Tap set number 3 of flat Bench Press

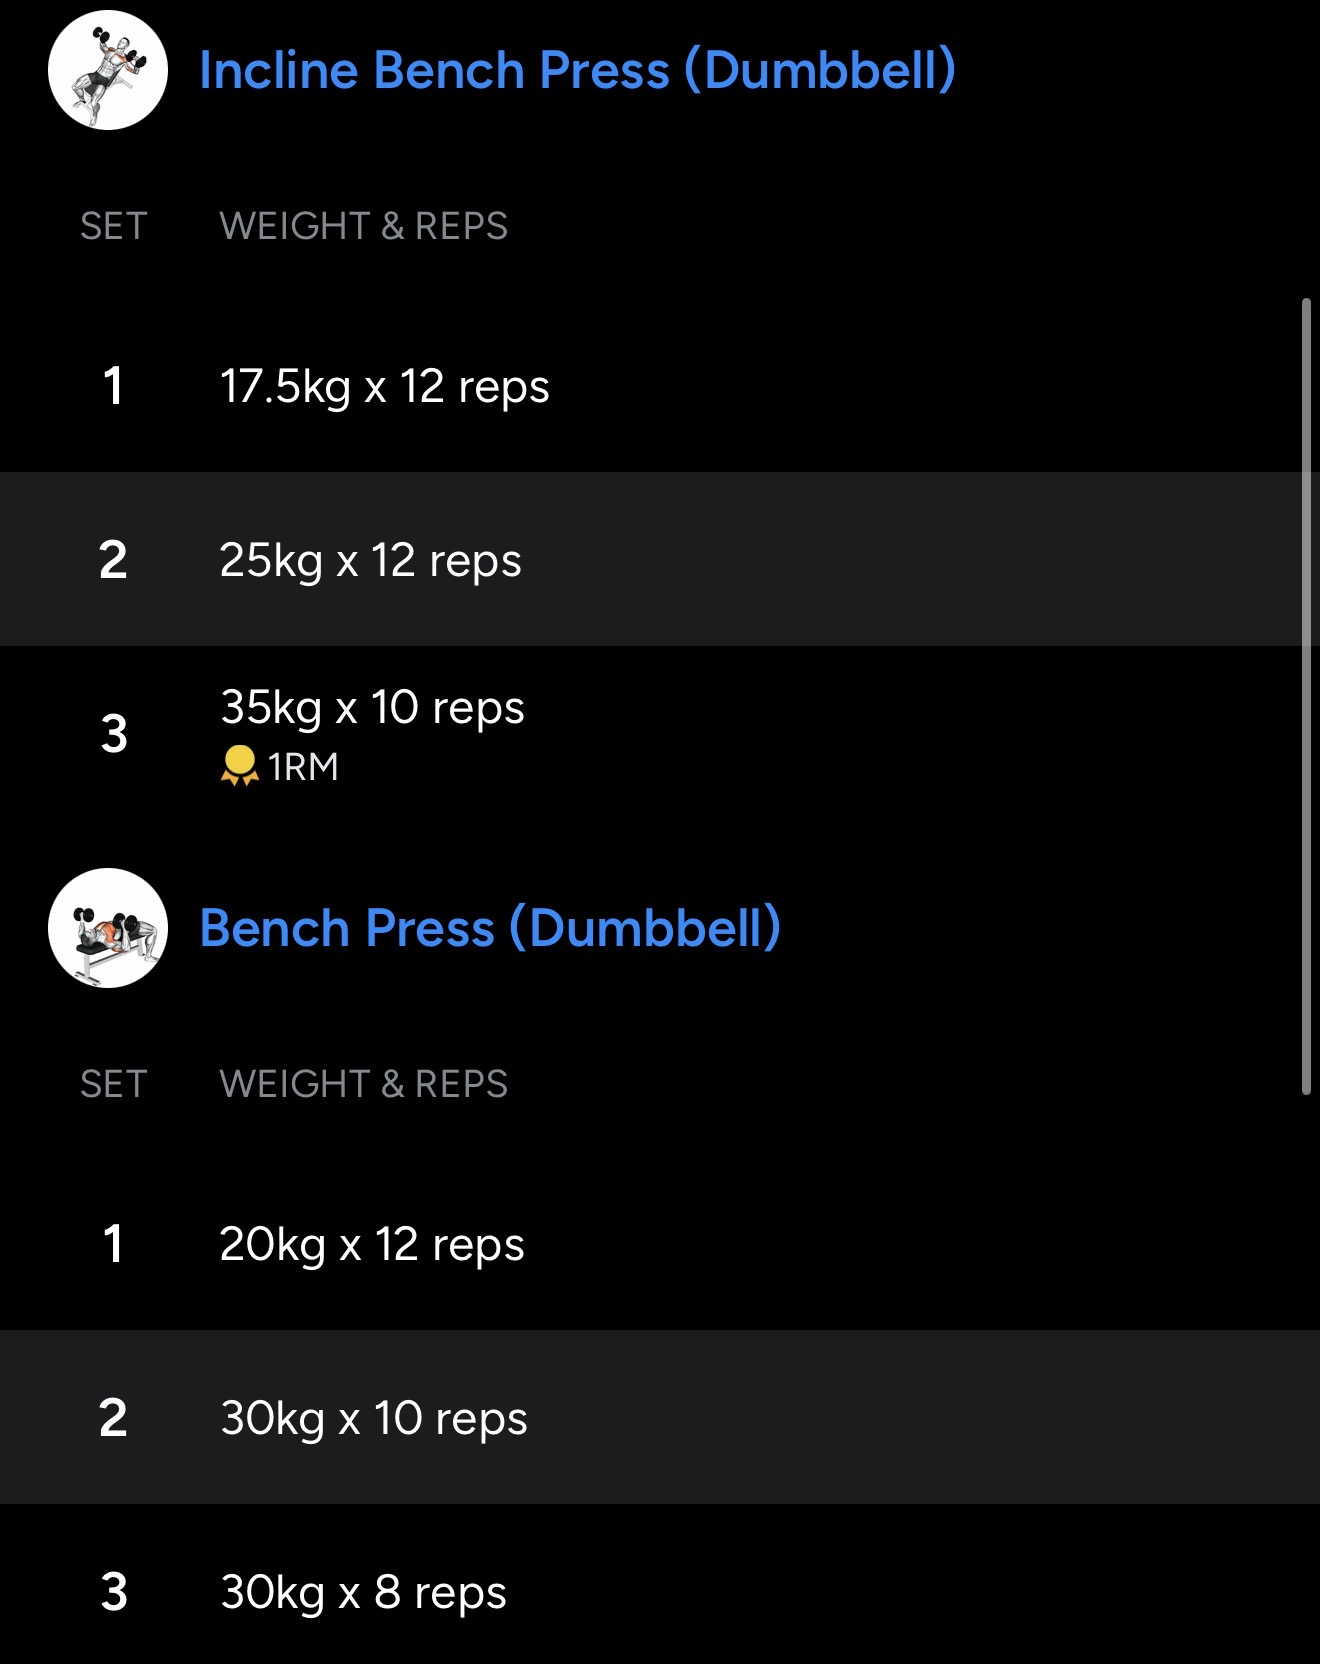click(x=114, y=1592)
